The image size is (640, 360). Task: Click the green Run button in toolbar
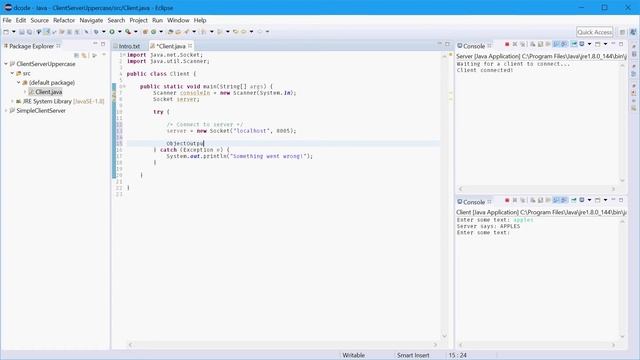[x=111, y=31]
